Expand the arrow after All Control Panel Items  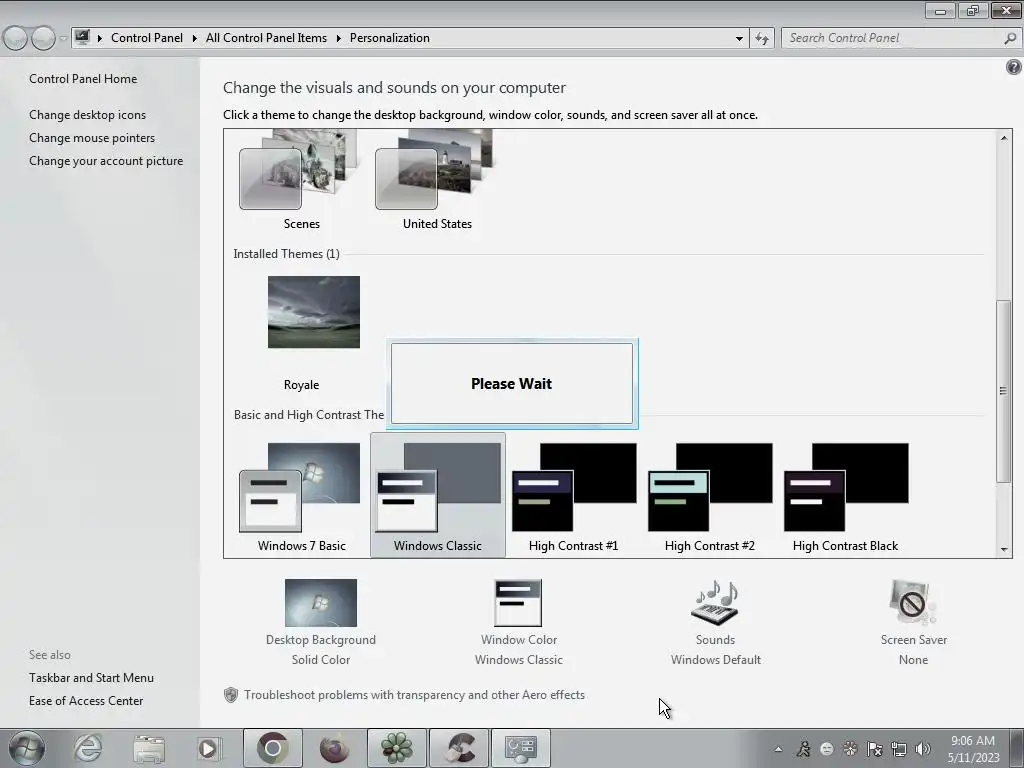click(x=338, y=38)
